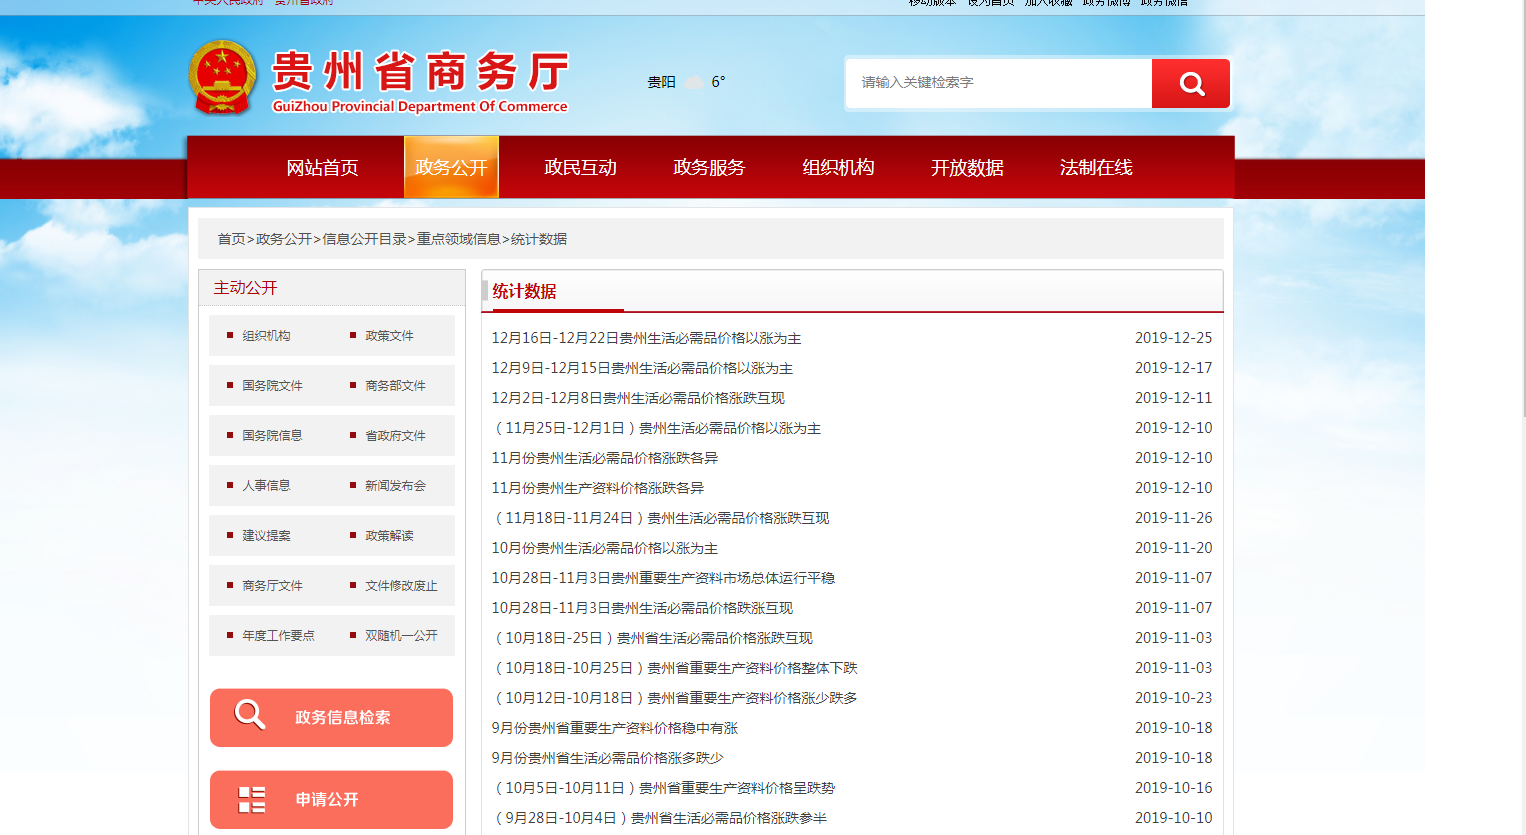Click the magnifier icon in 政务信息检索
The image size is (1526, 835).
pyautogui.click(x=250, y=715)
